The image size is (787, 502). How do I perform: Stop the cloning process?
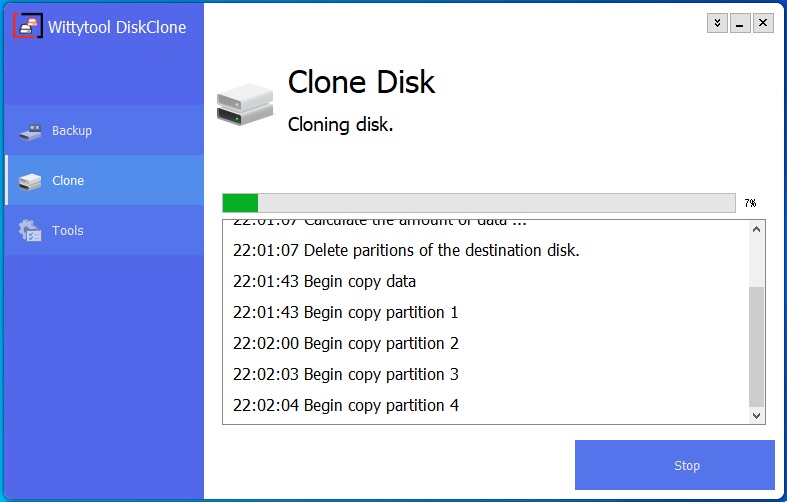[x=675, y=465]
